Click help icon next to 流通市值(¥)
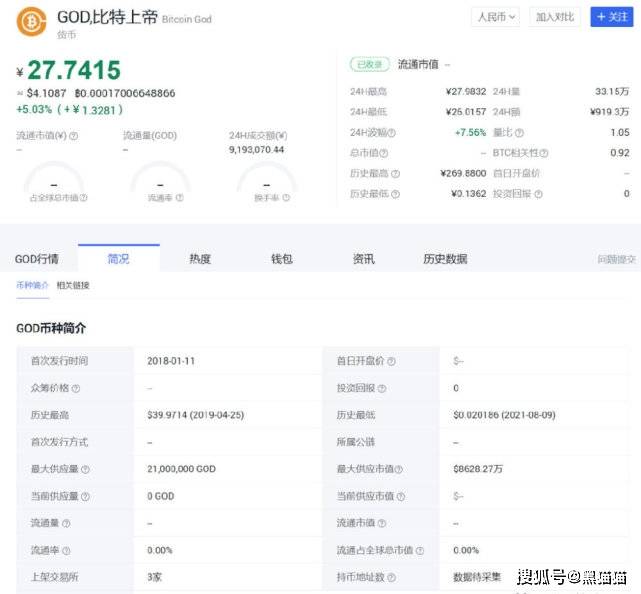The width and height of the screenshot is (641, 594). click(74, 136)
